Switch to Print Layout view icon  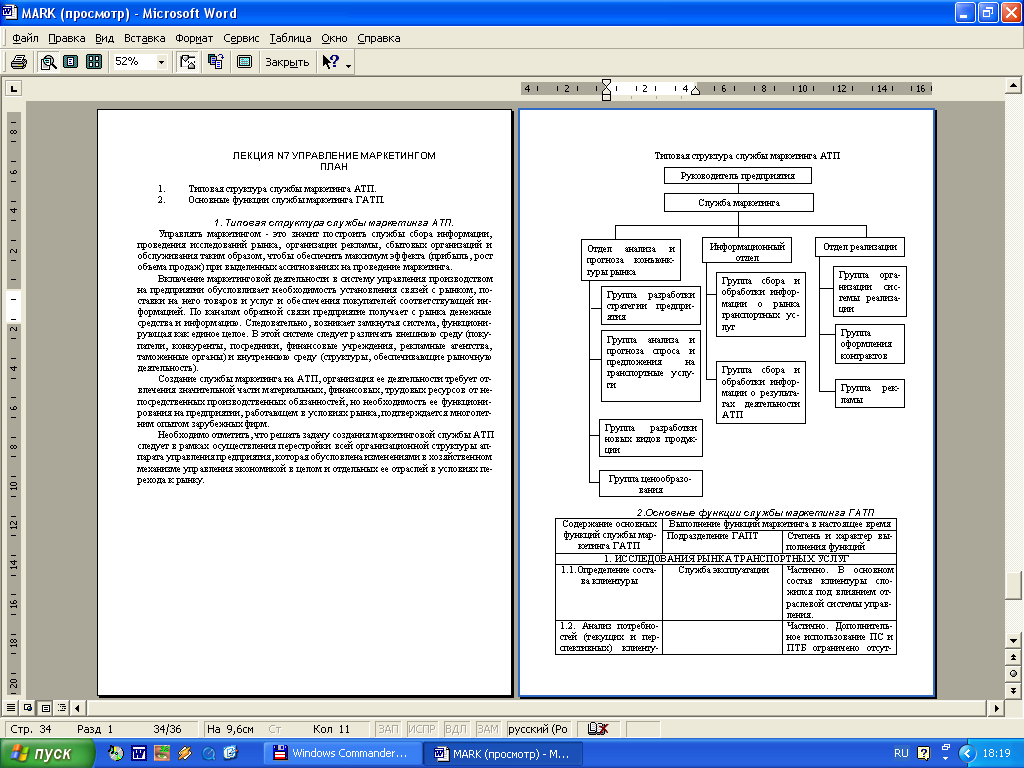[x=45, y=707]
